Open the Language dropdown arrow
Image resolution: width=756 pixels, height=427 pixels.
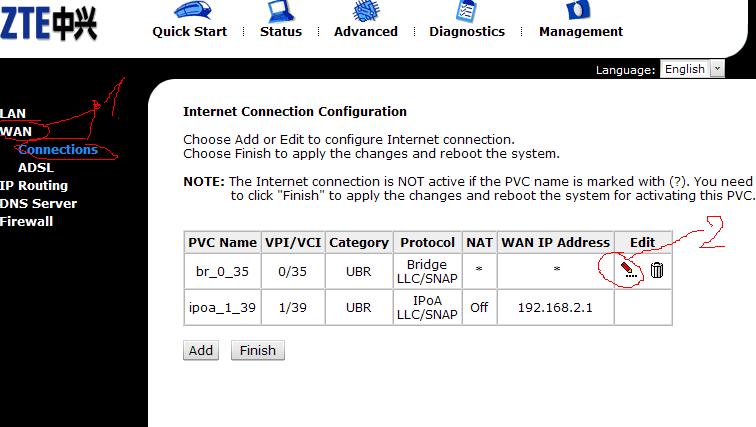point(717,69)
